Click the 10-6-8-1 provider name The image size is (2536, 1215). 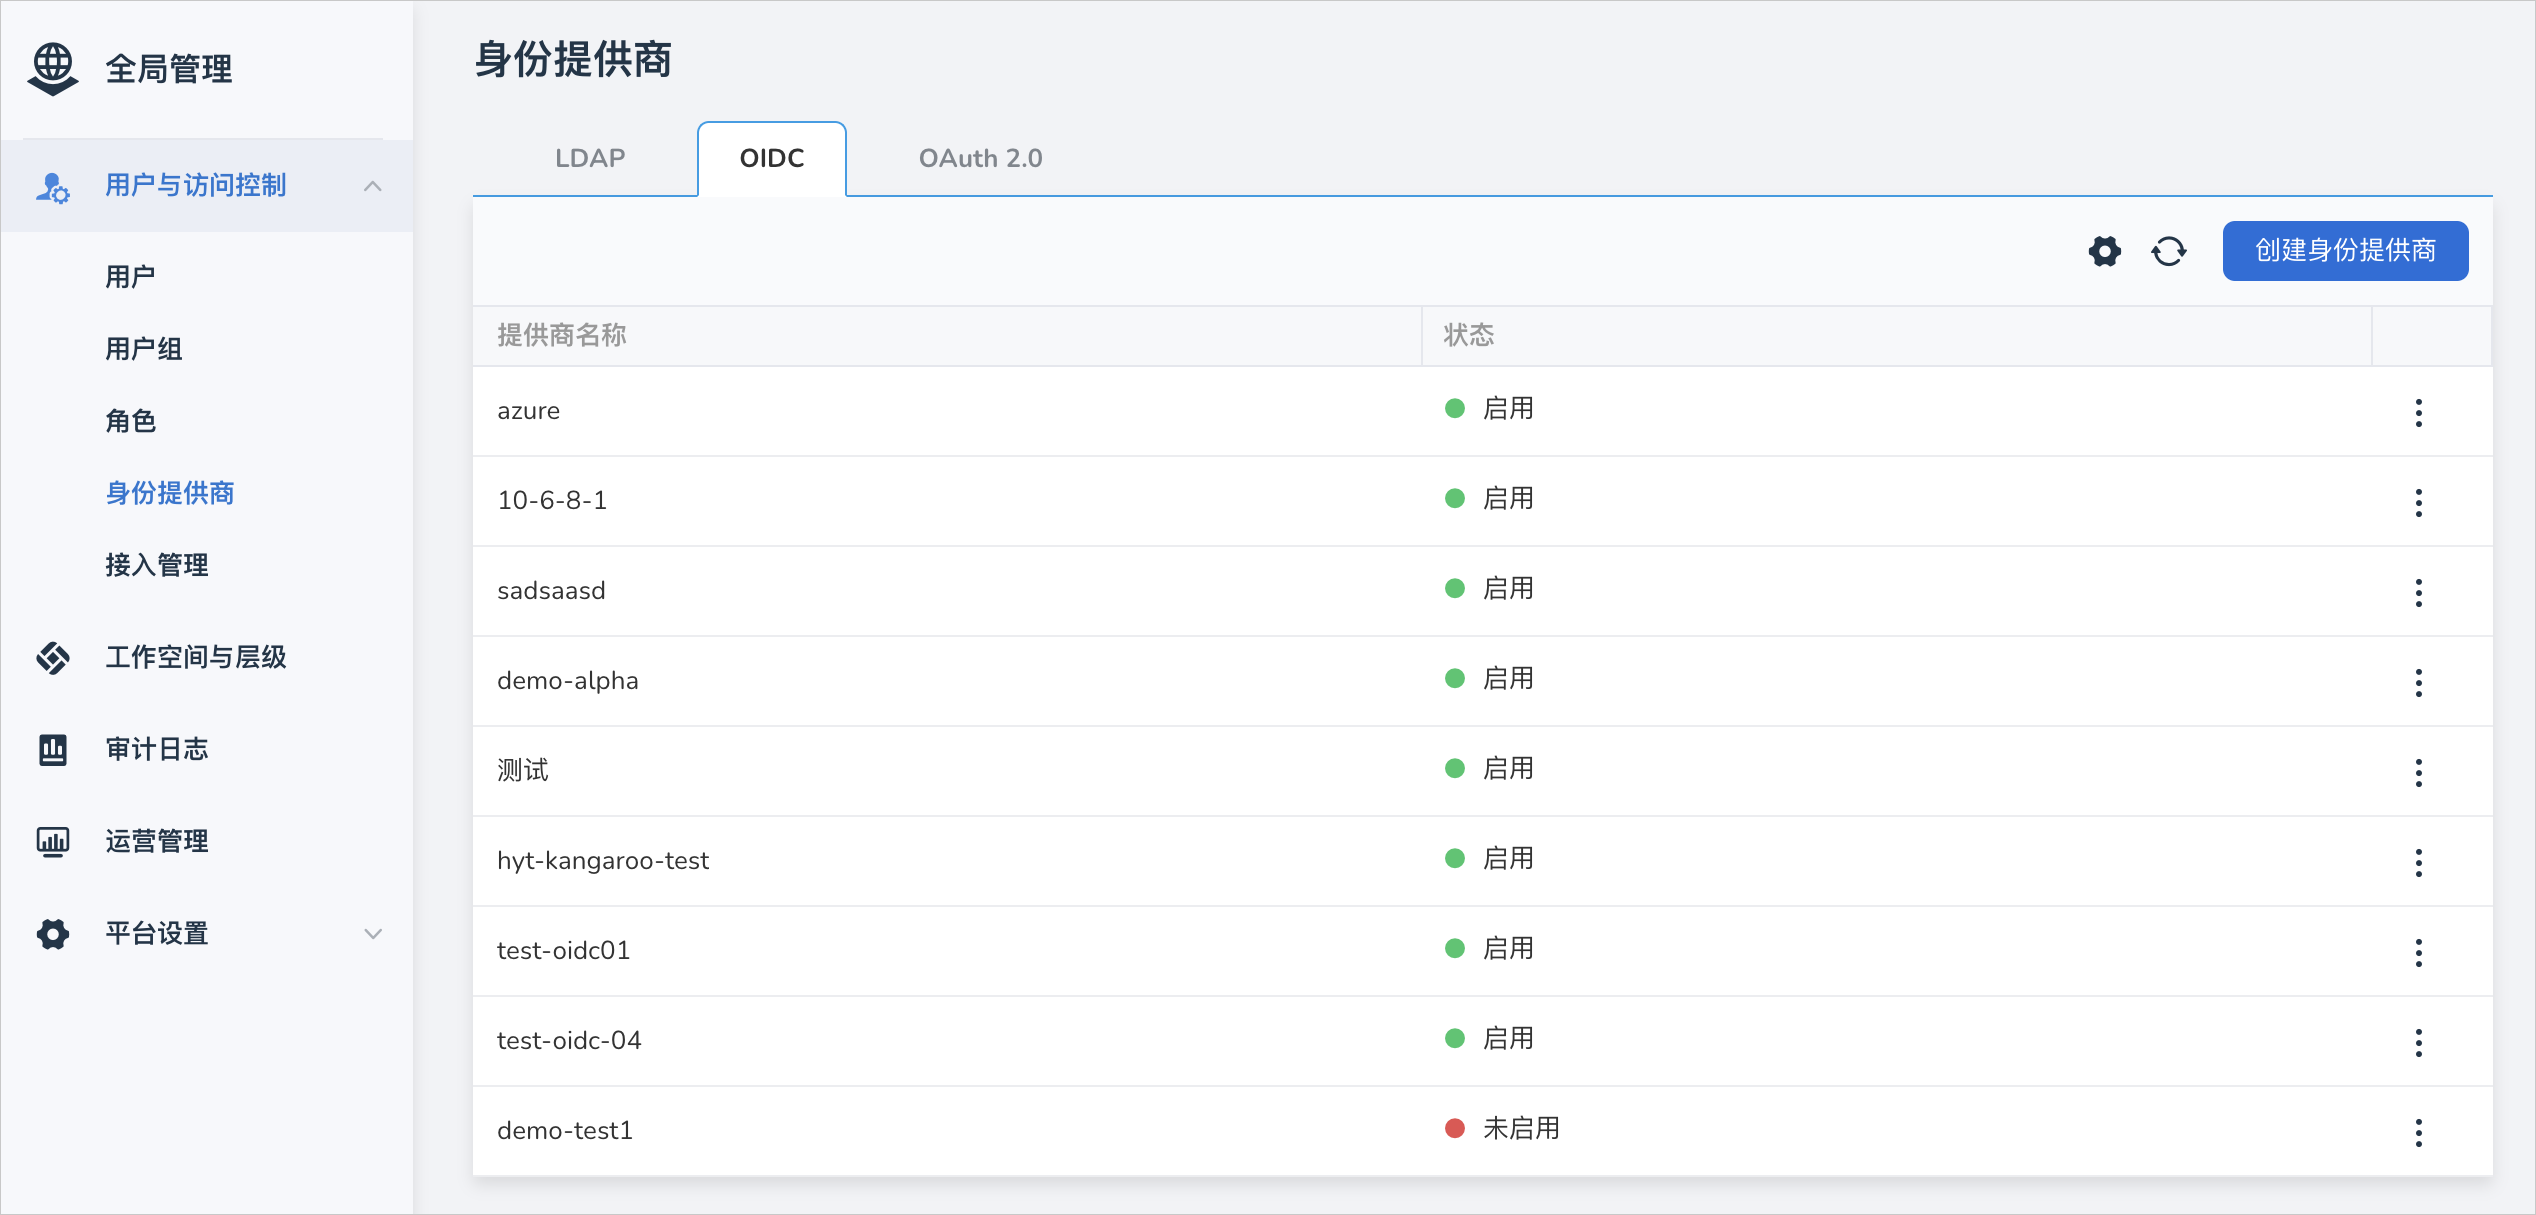(552, 500)
